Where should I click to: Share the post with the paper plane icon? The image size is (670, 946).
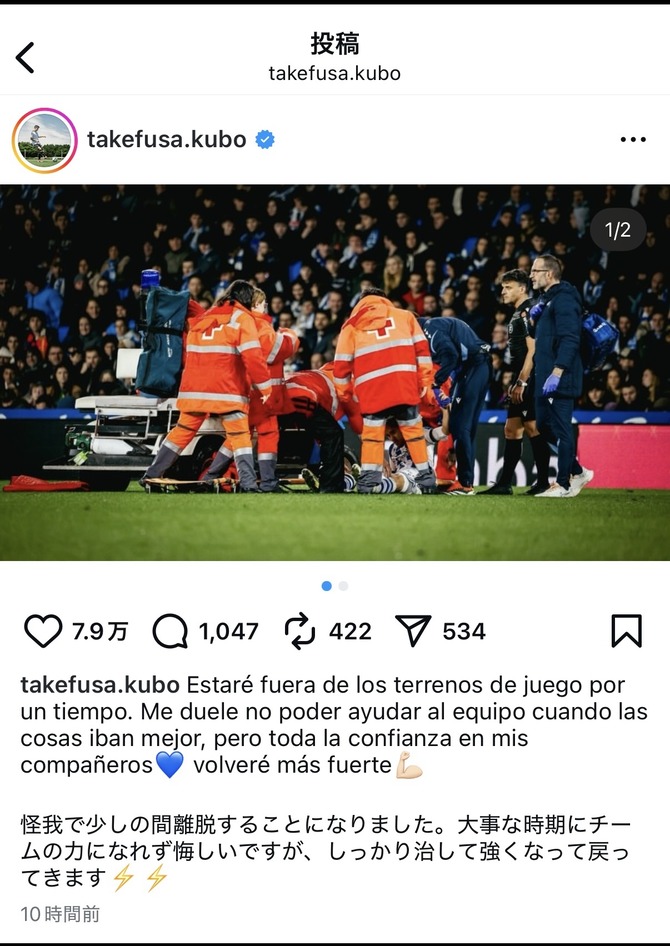tap(413, 630)
